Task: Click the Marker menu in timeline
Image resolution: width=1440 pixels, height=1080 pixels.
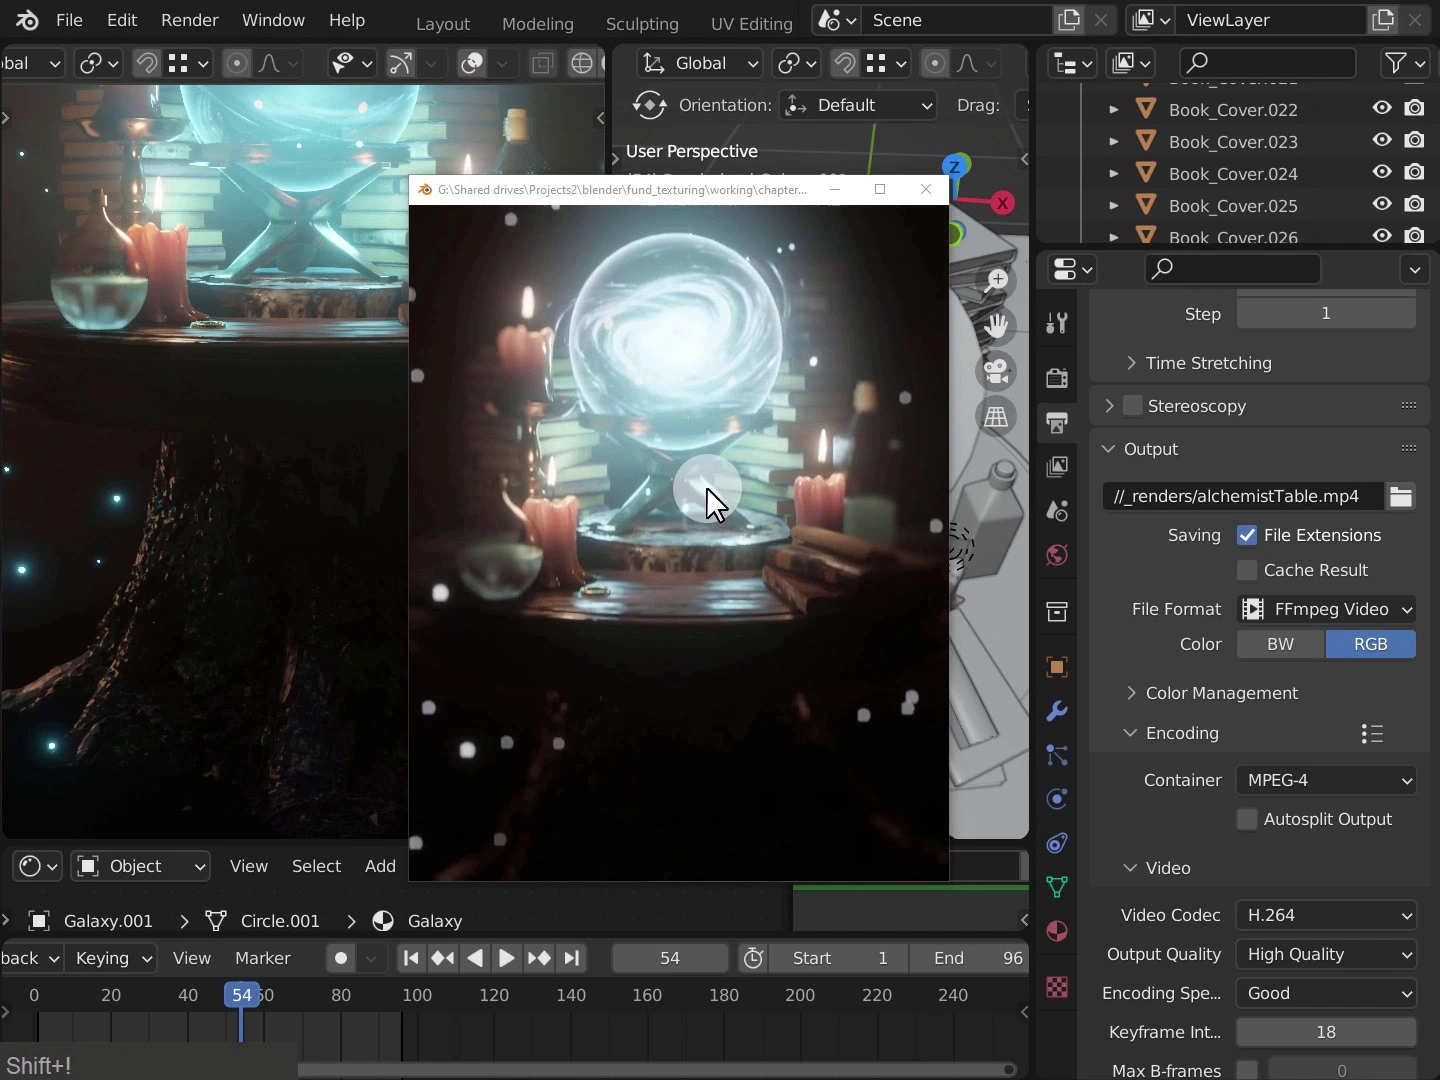Action: (263, 958)
